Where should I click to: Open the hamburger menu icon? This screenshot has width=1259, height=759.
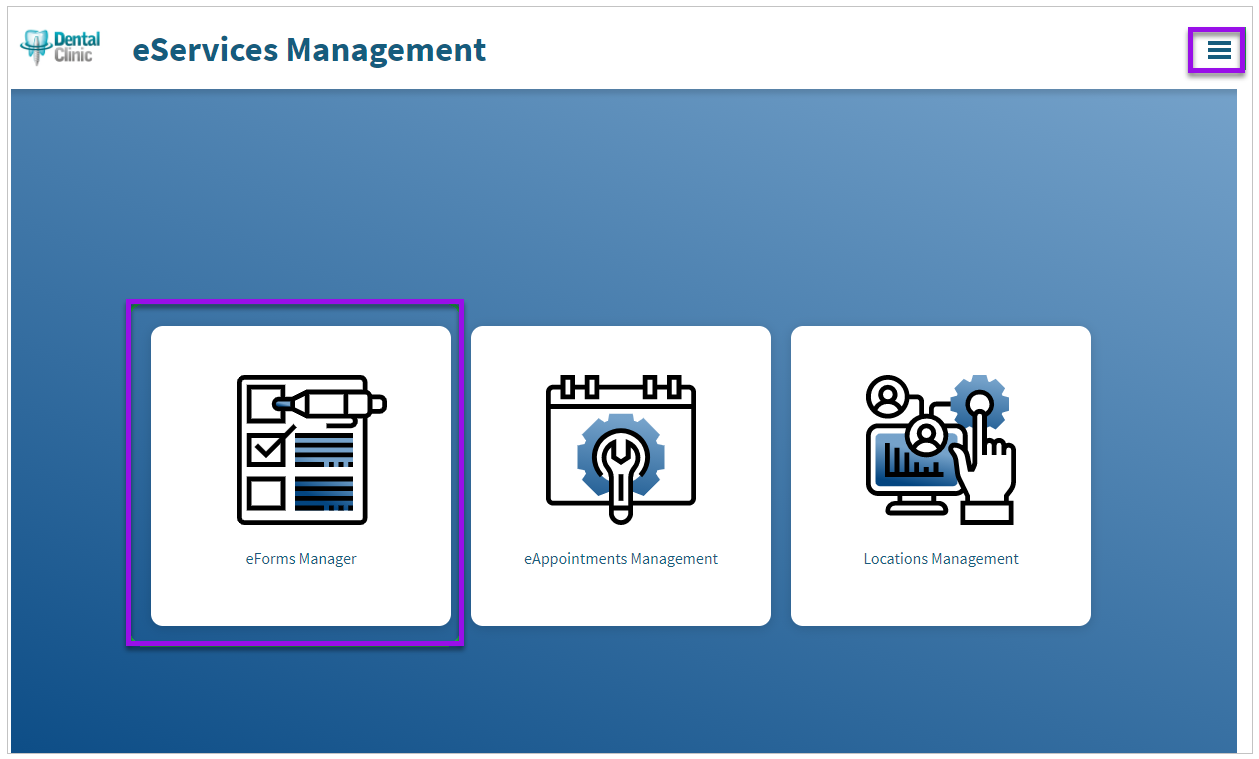[x=1218, y=50]
